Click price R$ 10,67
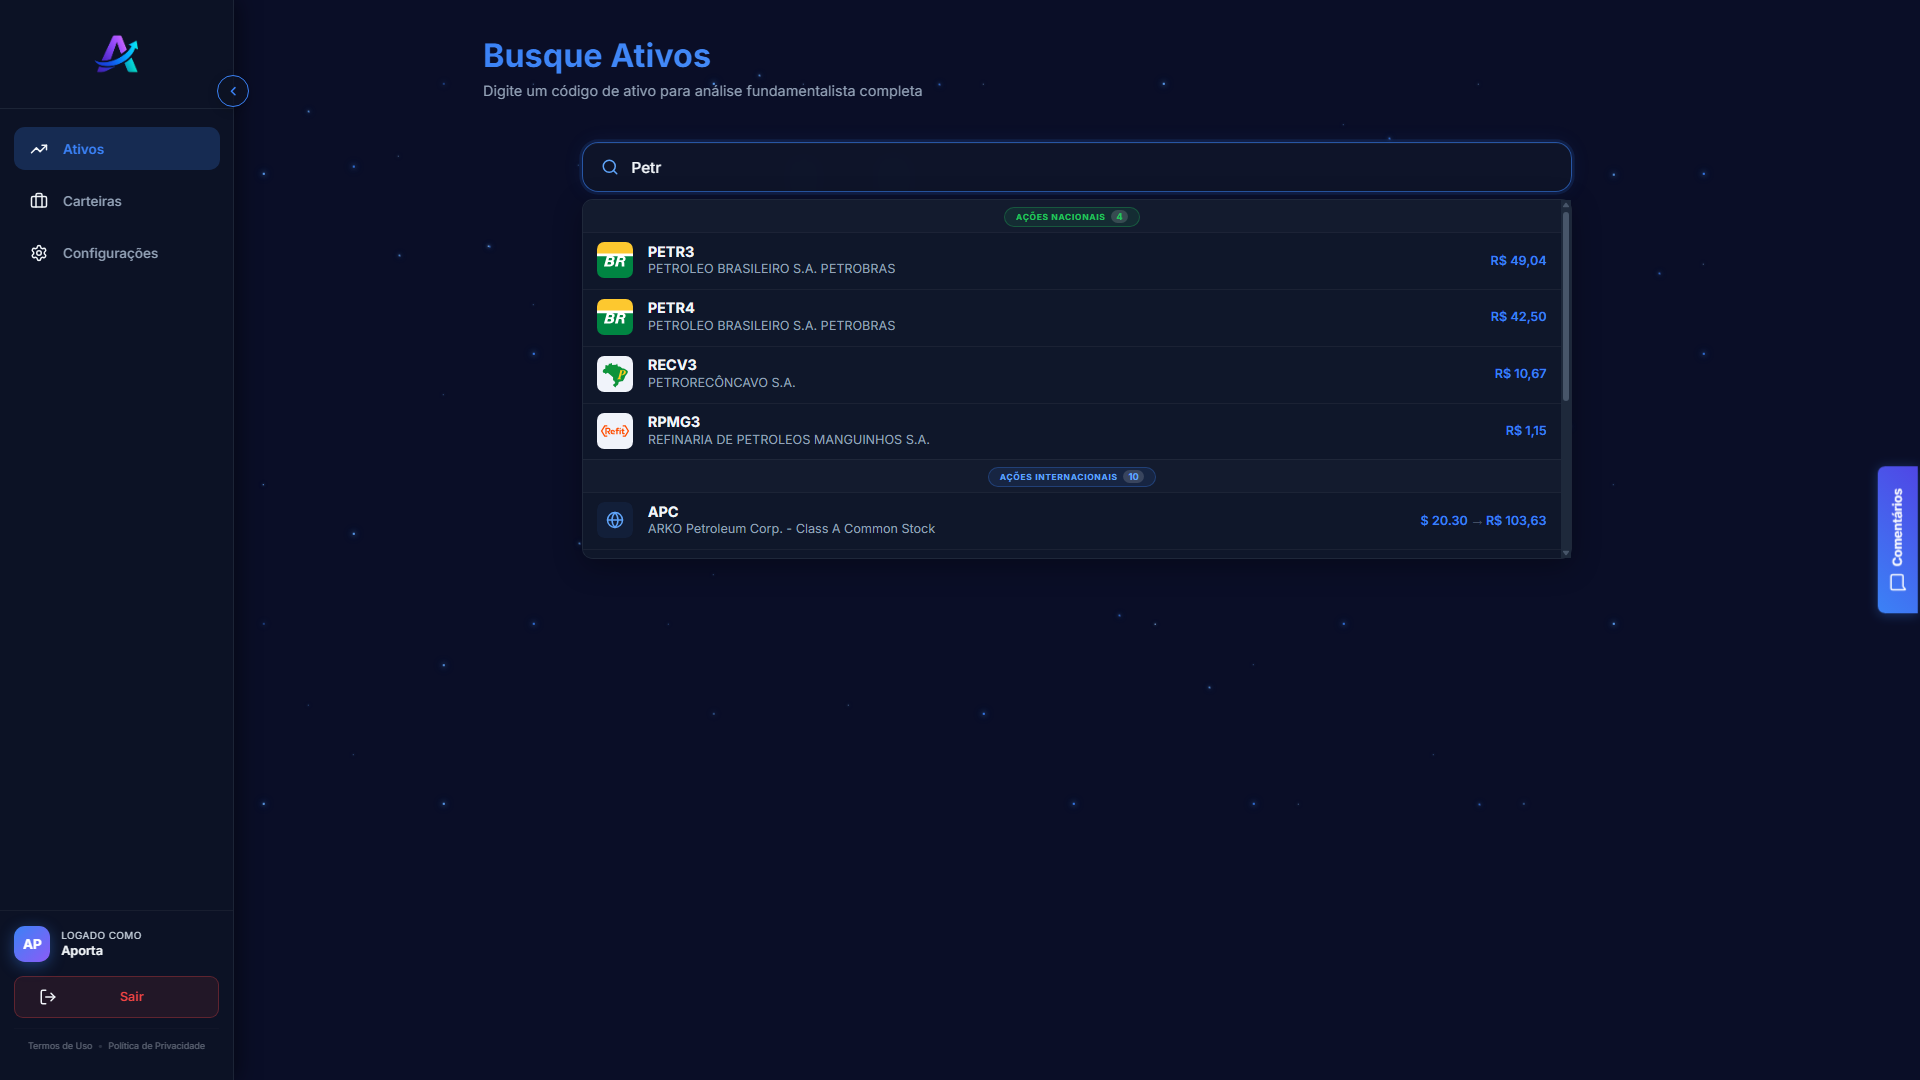Viewport: 1920px width, 1080px height. coord(1520,374)
